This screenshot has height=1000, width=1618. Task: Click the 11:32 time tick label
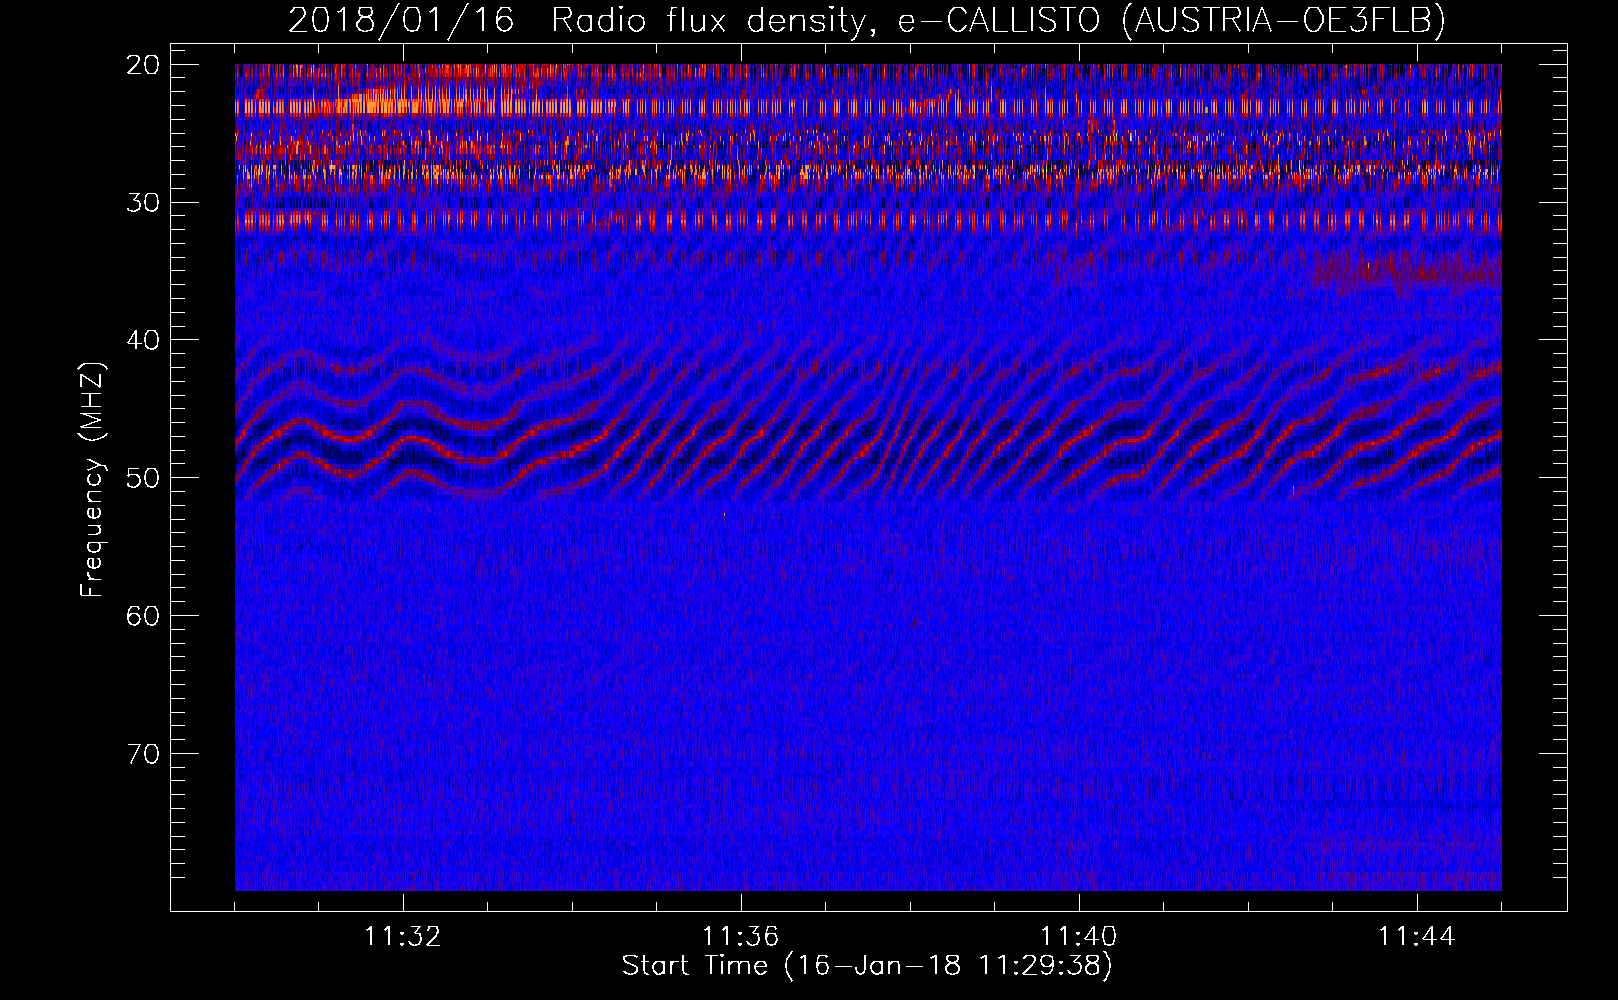tap(403, 937)
